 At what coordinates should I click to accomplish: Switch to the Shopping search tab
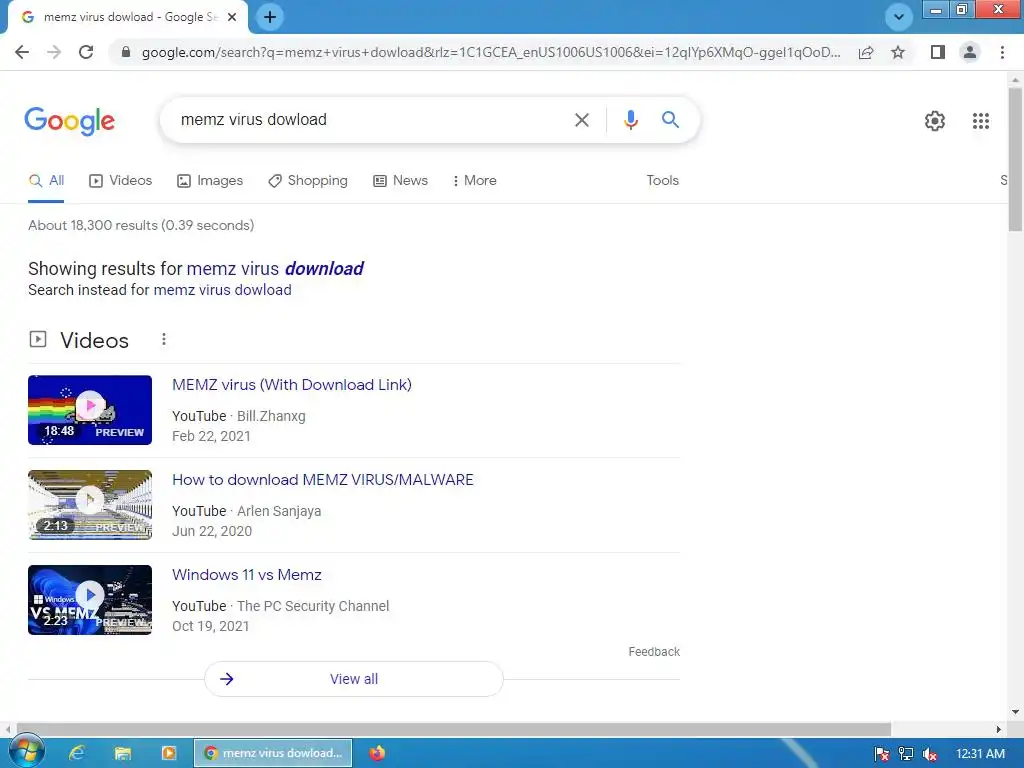[x=308, y=181]
